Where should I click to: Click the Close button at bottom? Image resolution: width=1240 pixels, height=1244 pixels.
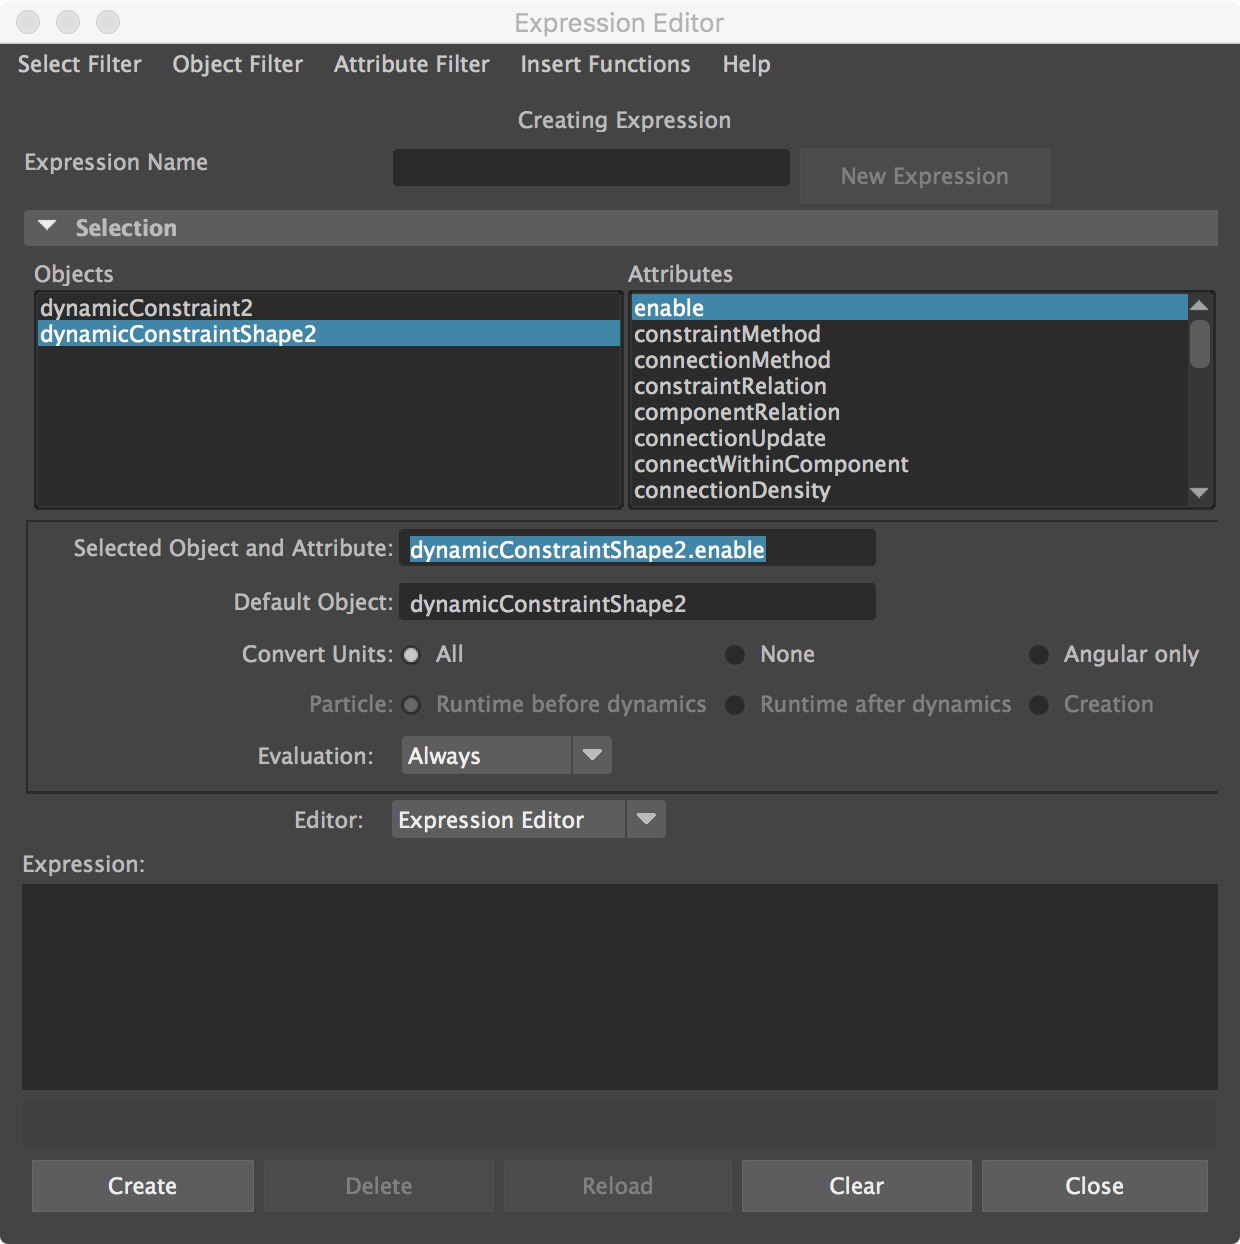coord(1094,1186)
